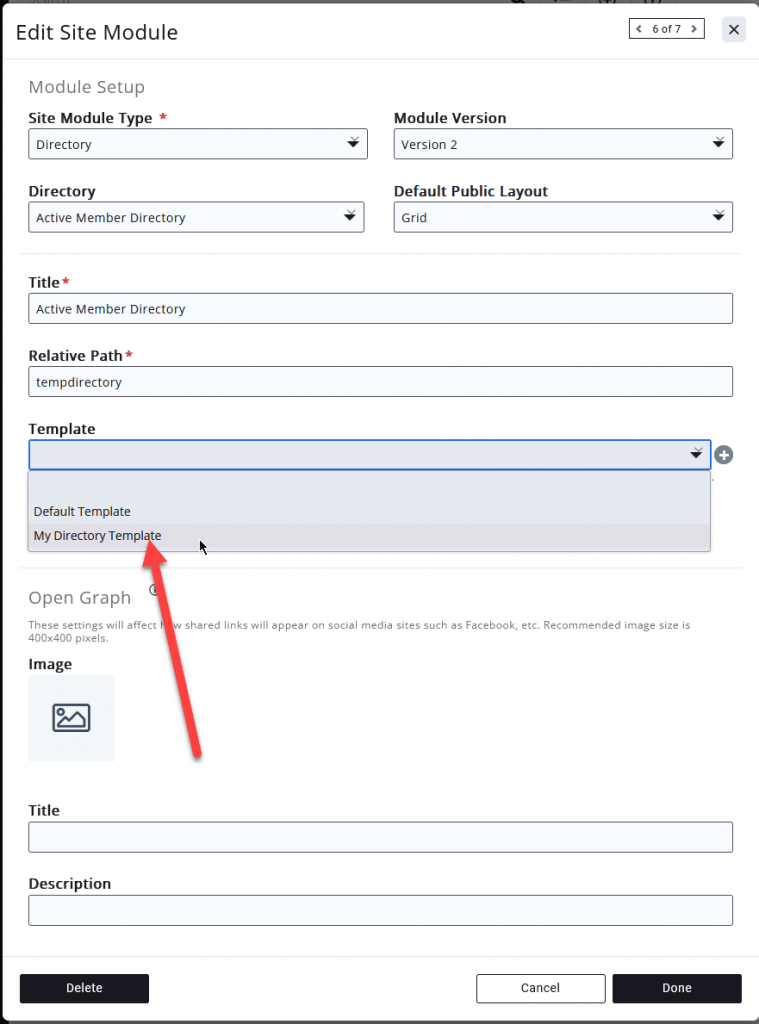Image resolution: width=759 pixels, height=1024 pixels.
Task: Go to the next site module
Action: point(694,29)
